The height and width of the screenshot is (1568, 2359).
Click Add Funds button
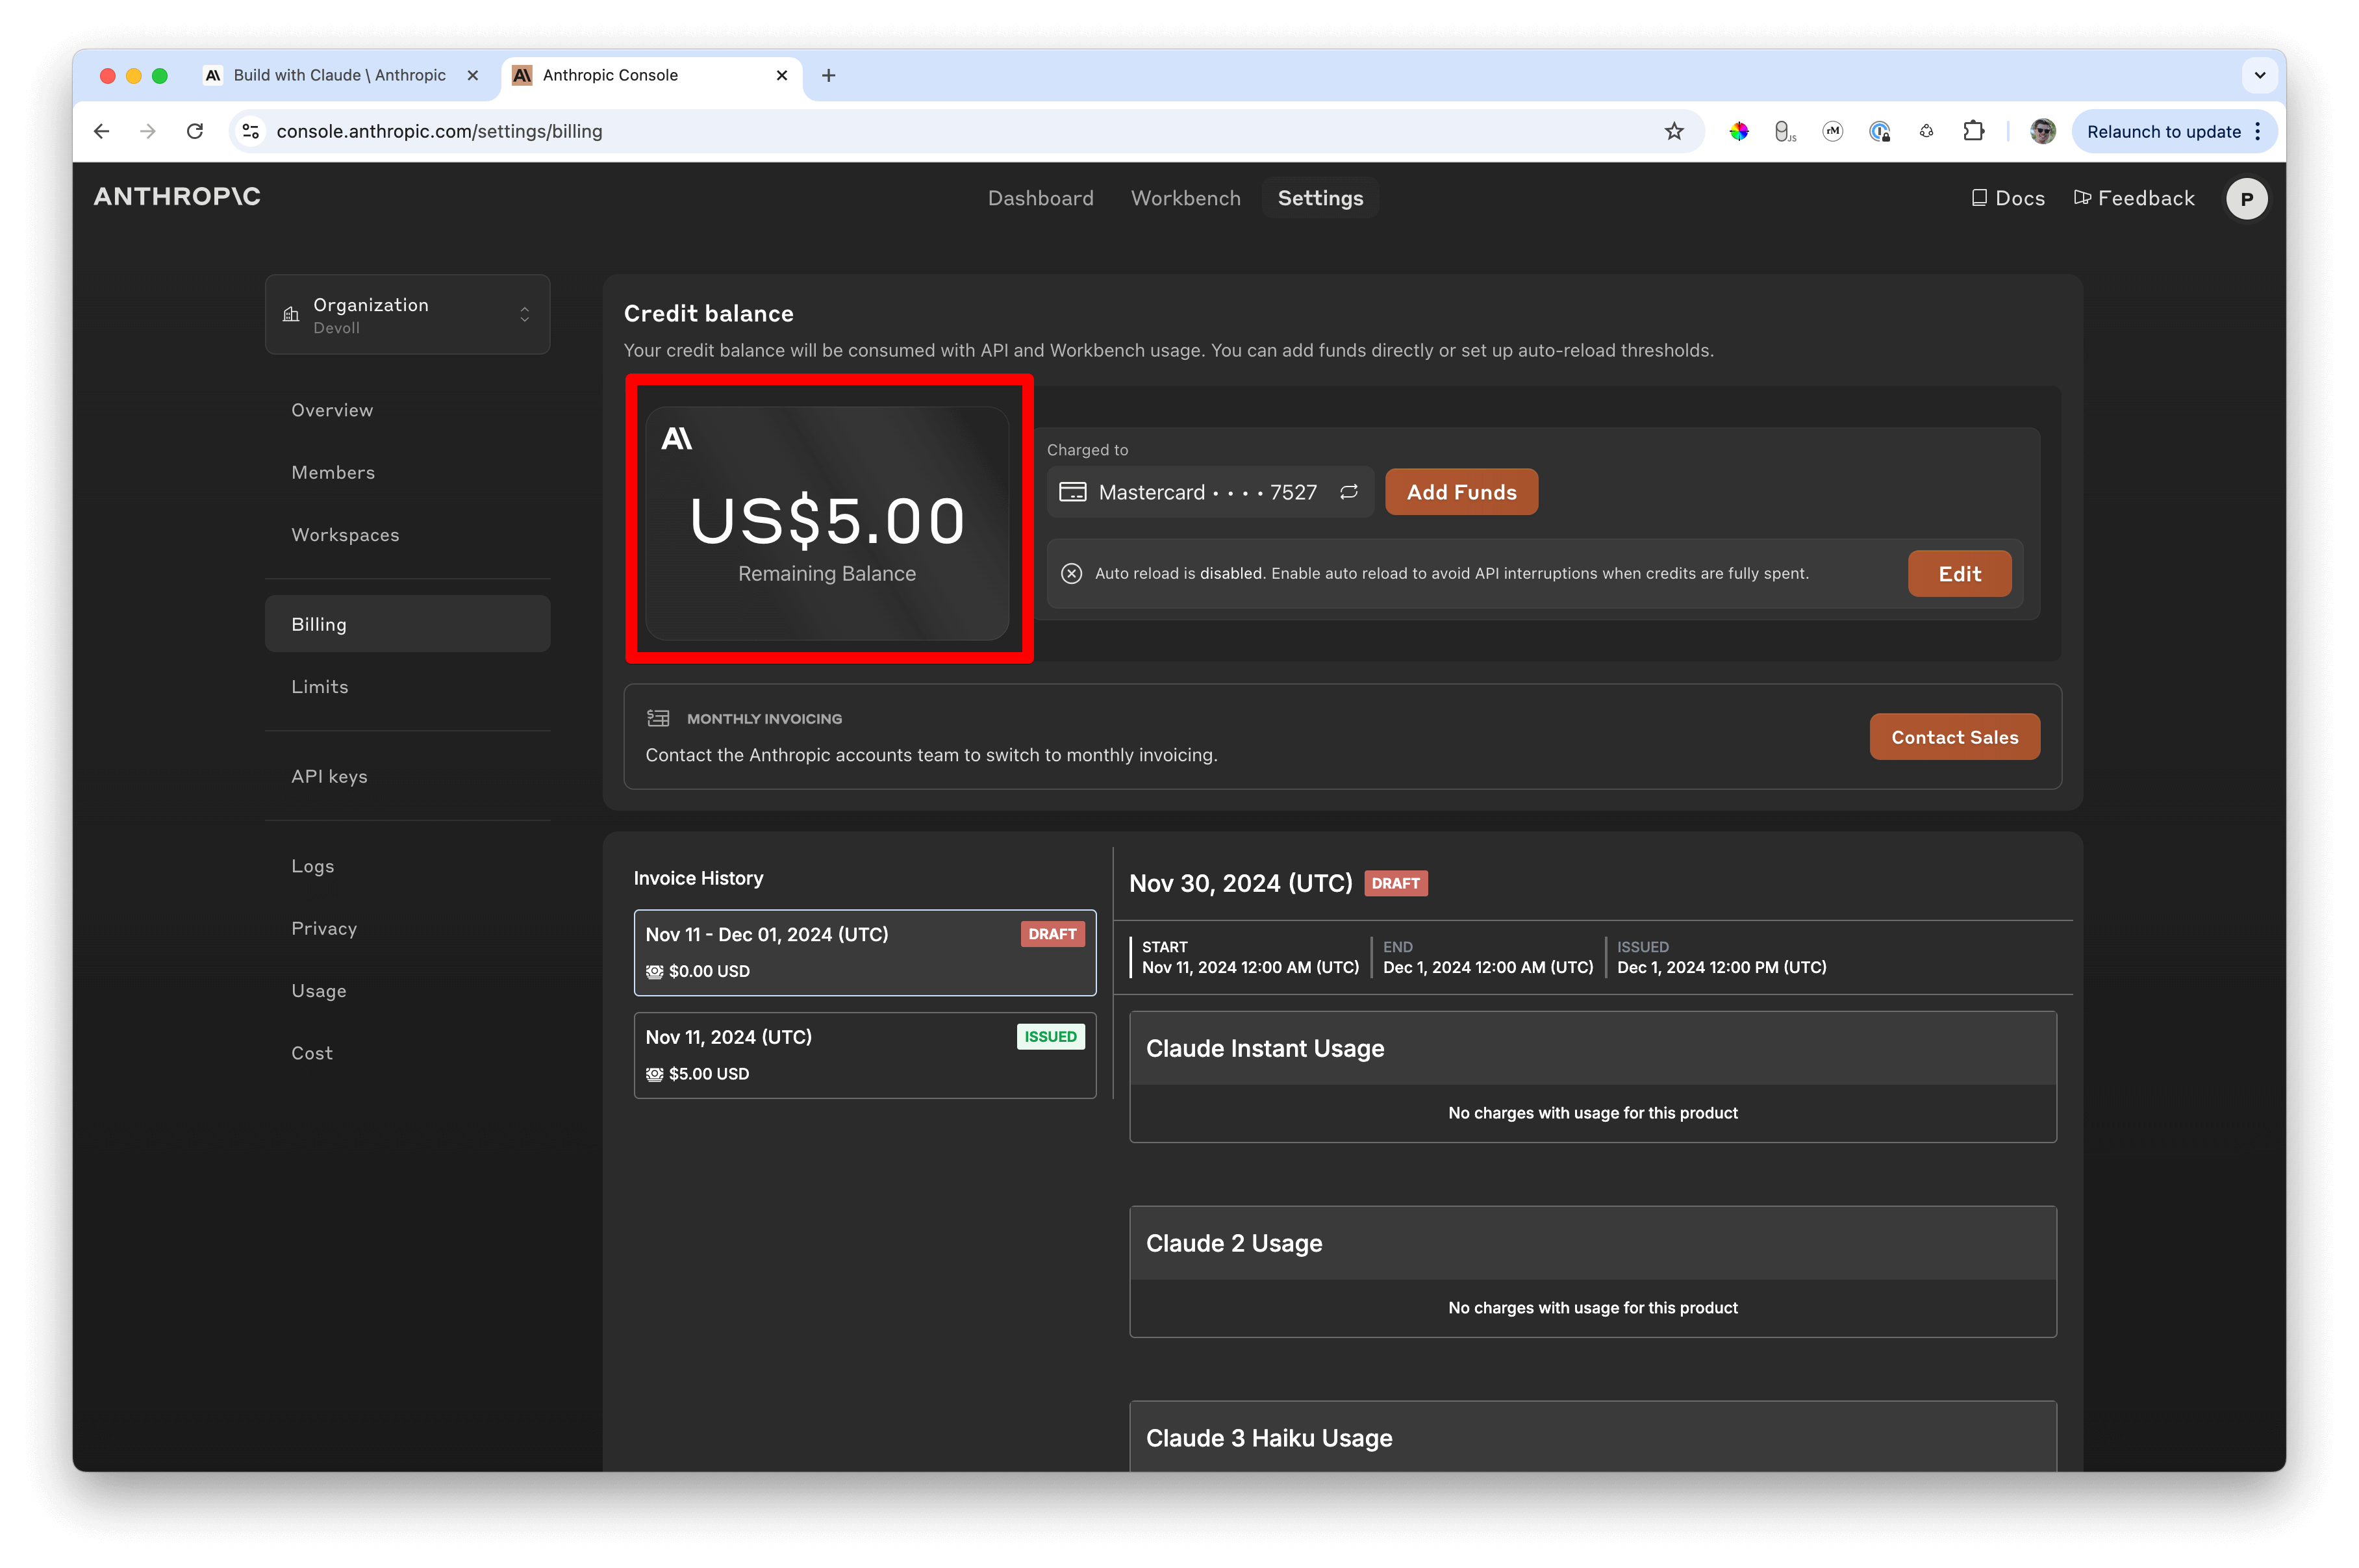point(1461,492)
